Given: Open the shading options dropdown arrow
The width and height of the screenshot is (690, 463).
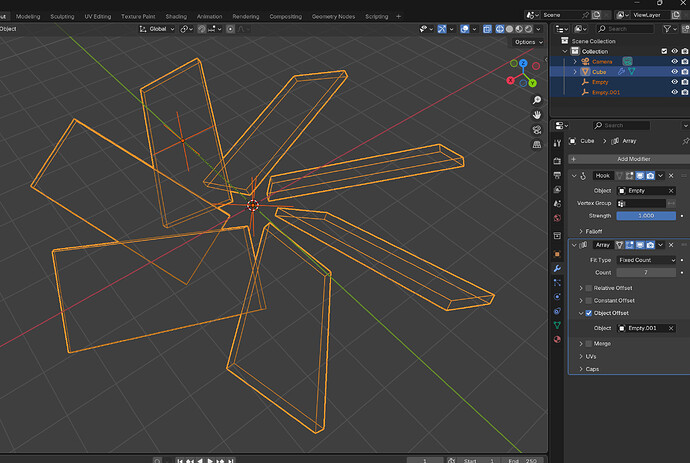Looking at the screenshot, I should tap(538, 29).
